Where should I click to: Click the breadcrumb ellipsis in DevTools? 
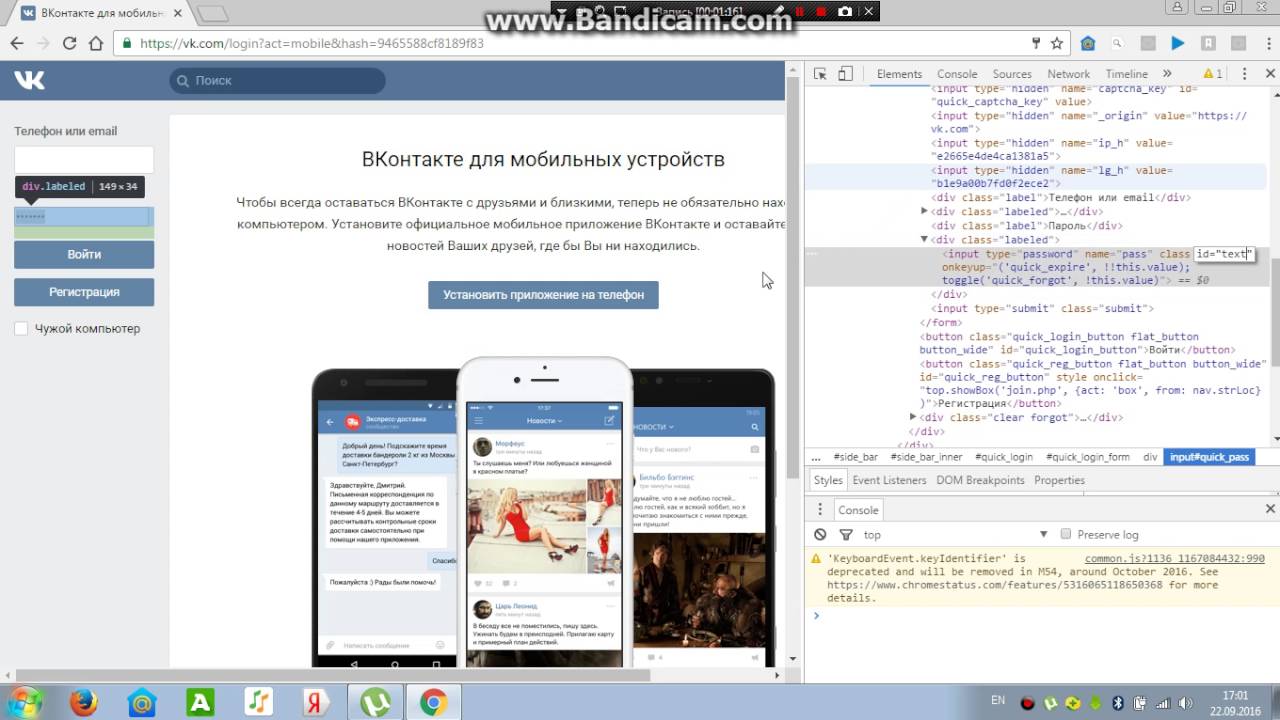point(816,457)
